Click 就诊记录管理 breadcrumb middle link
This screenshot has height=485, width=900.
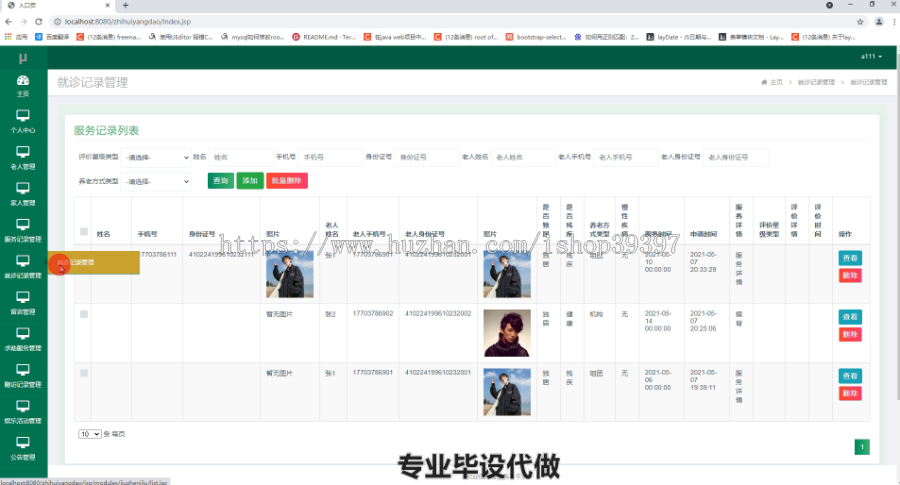816,82
